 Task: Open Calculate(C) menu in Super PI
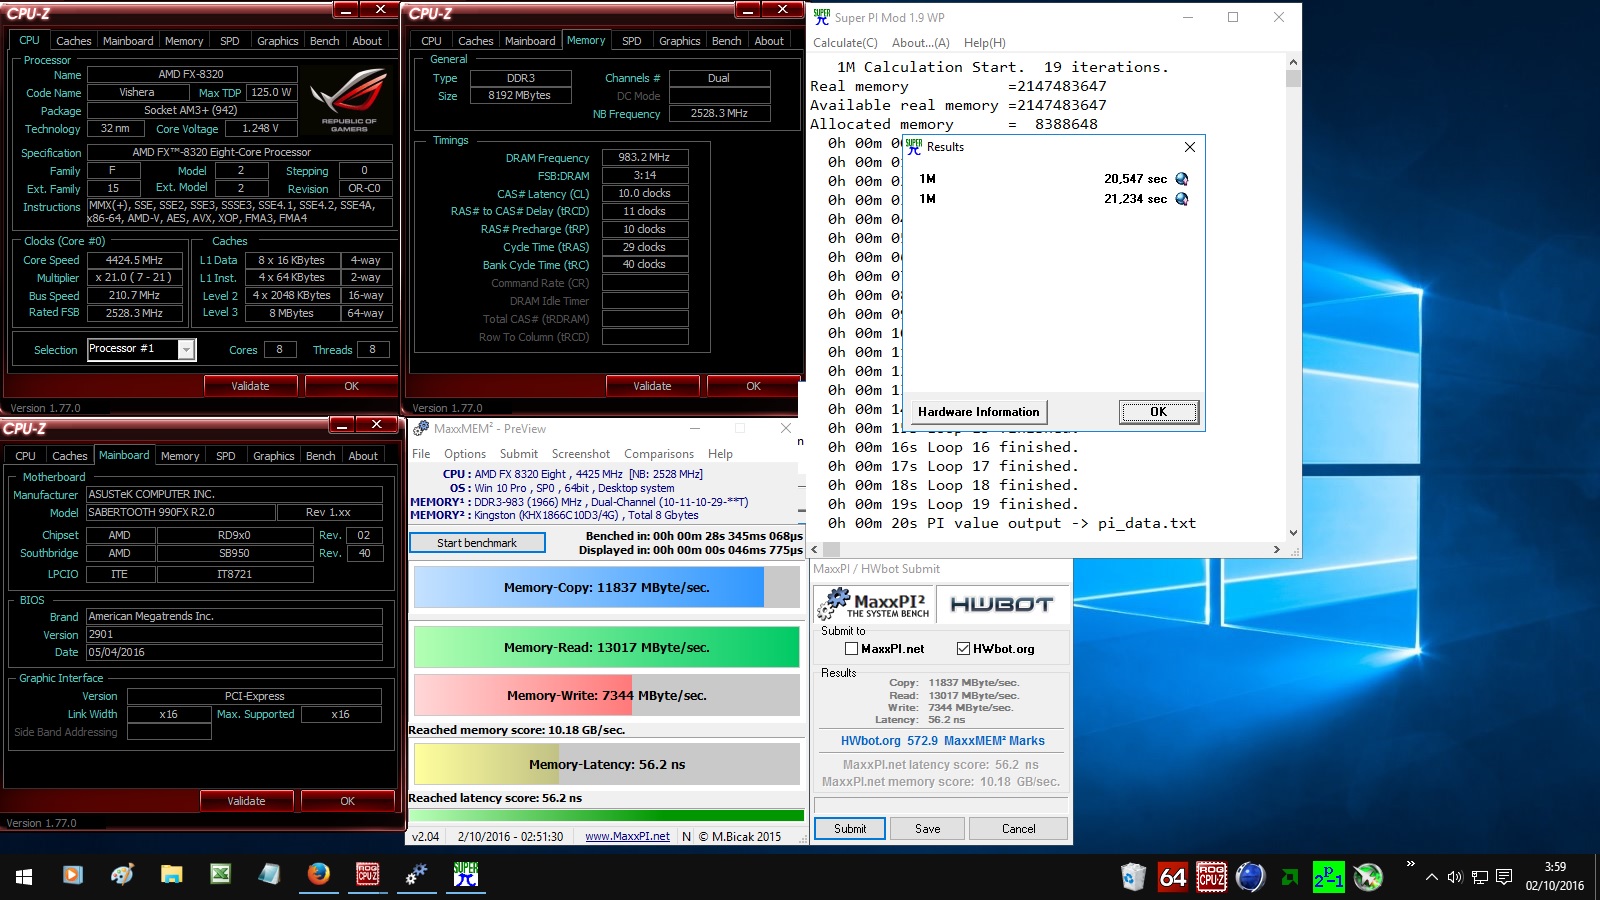845,43
